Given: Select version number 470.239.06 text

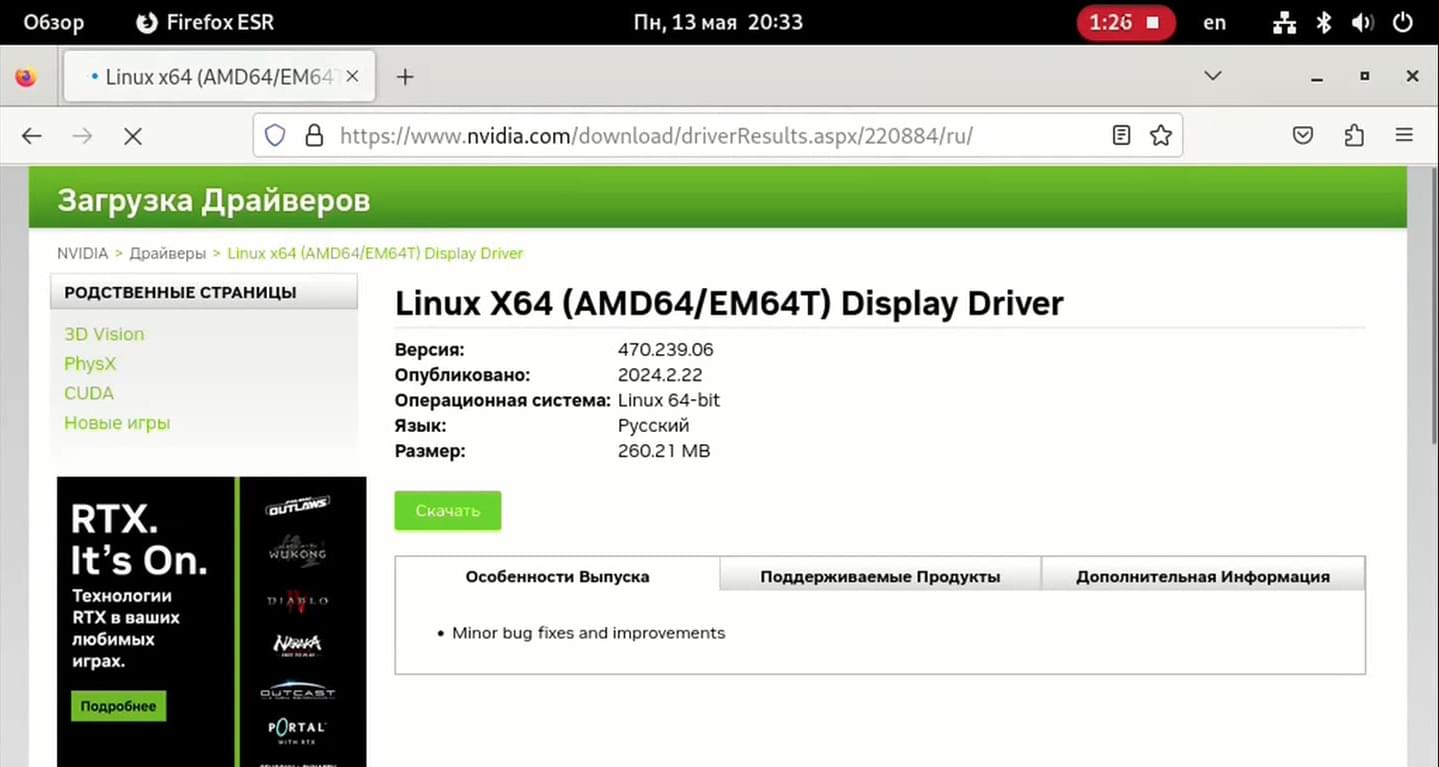Looking at the screenshot, I should tap(666, 350).
